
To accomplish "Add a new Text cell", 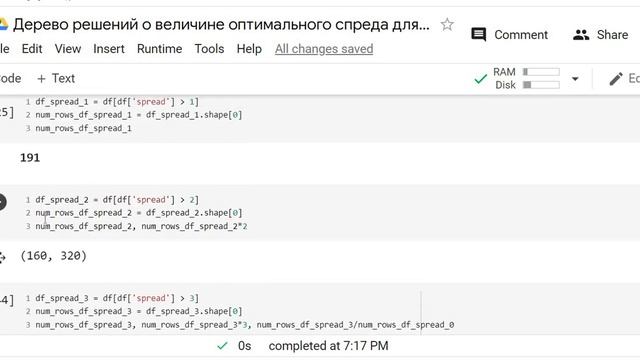I will (x=56, y=78).
